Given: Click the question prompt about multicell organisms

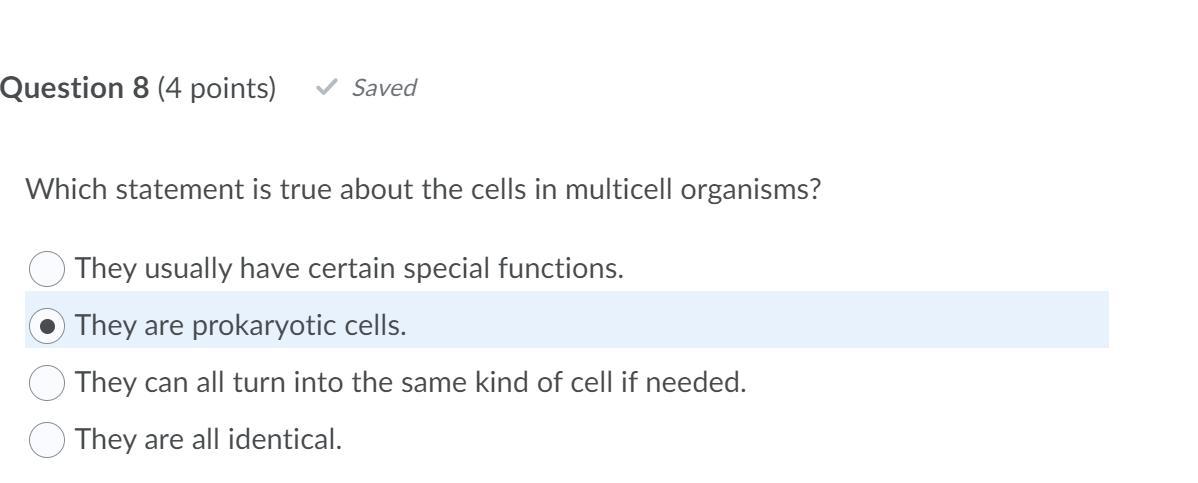Looking at the screenshot, I should (x=422, y=189).
